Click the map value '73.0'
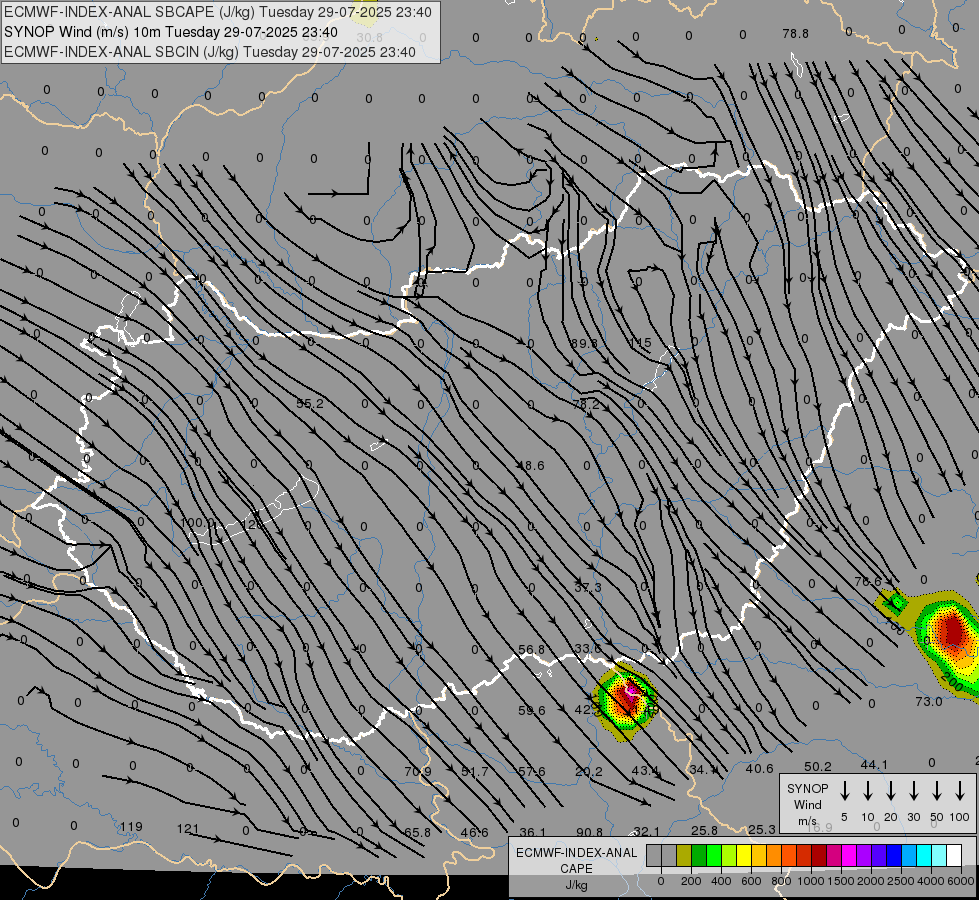This screenshot has height=900, width=979. 928,701
